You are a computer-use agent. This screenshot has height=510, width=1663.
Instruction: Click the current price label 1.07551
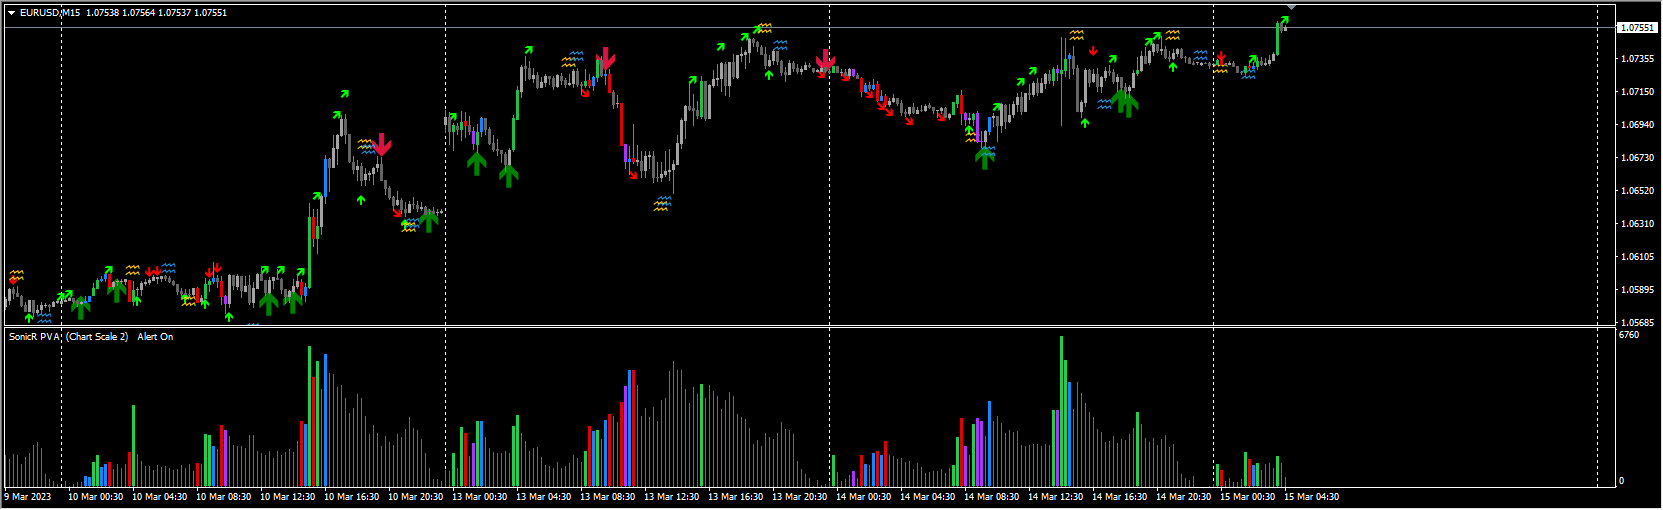click(x=1637, y=28)
